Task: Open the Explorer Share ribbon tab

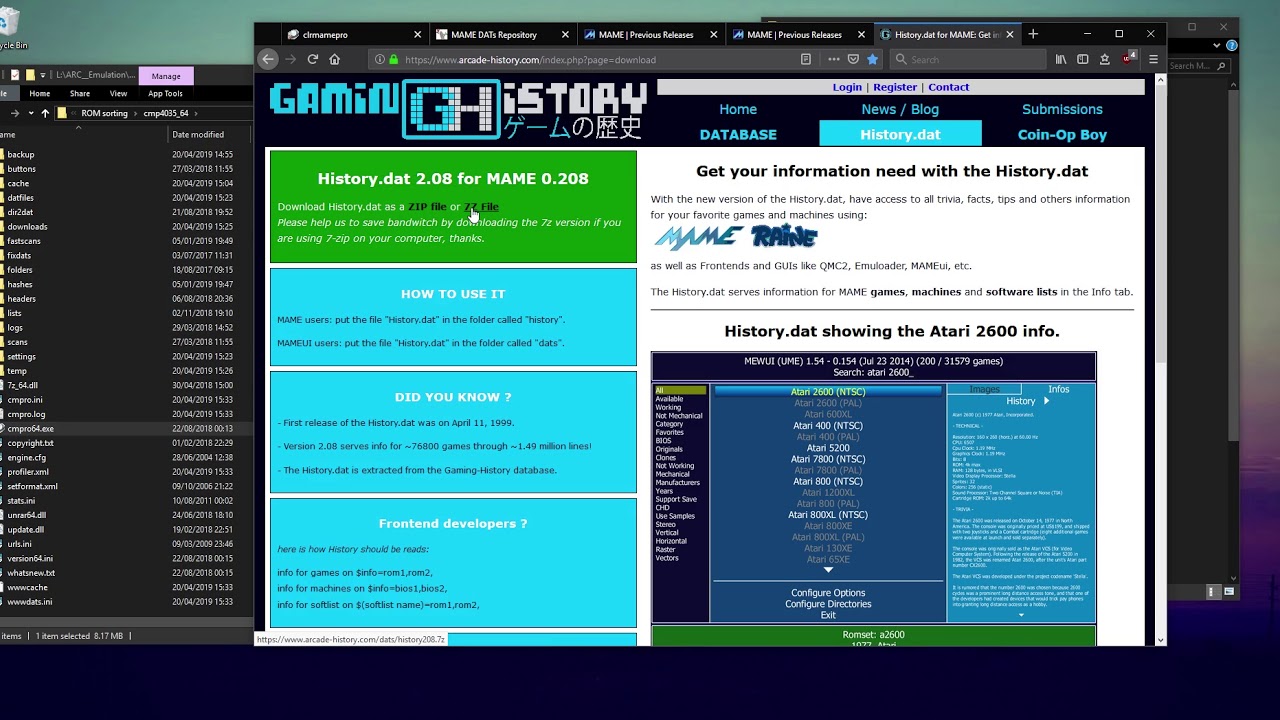Action: coord(80,93)
